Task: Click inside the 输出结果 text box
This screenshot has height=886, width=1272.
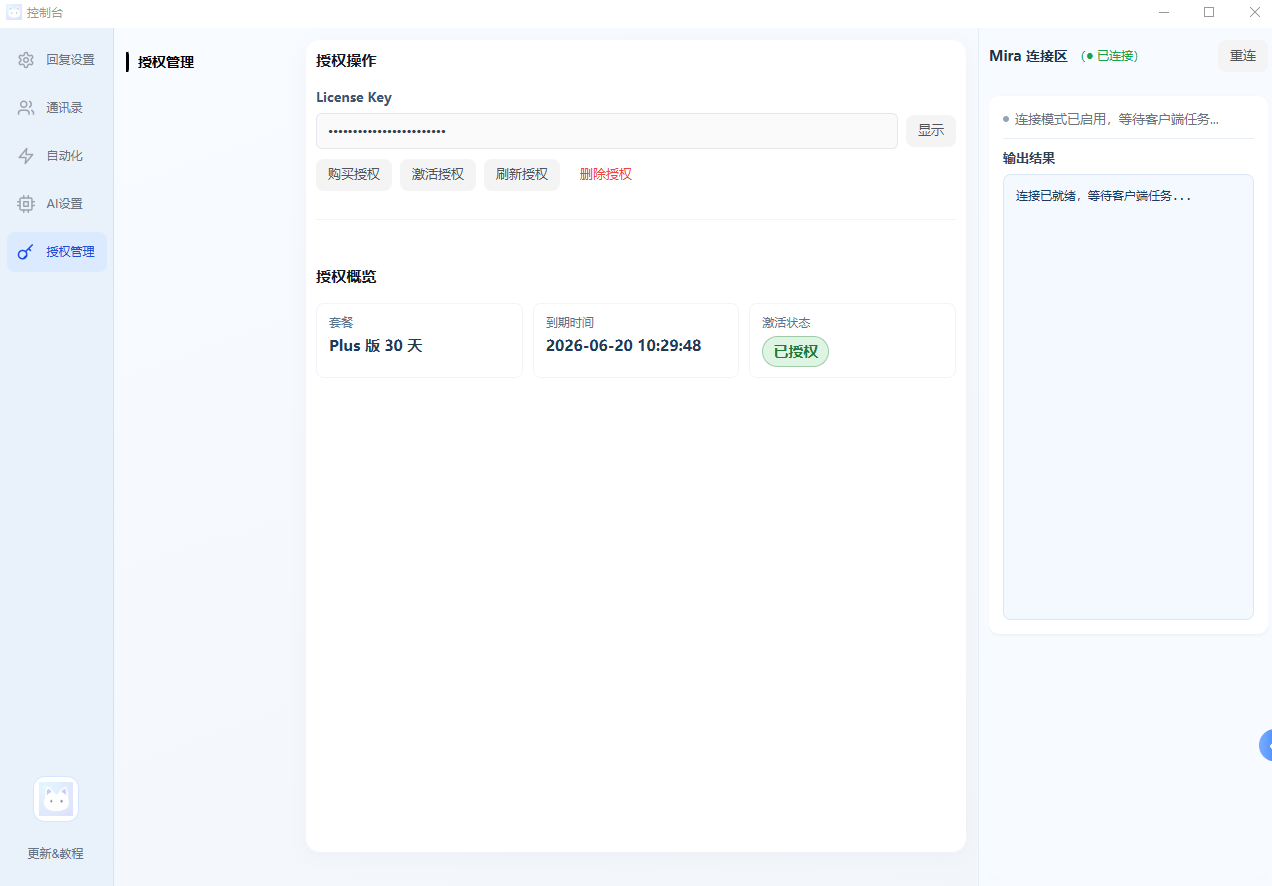Action: pyautogui.click(x=1128, y=397)
